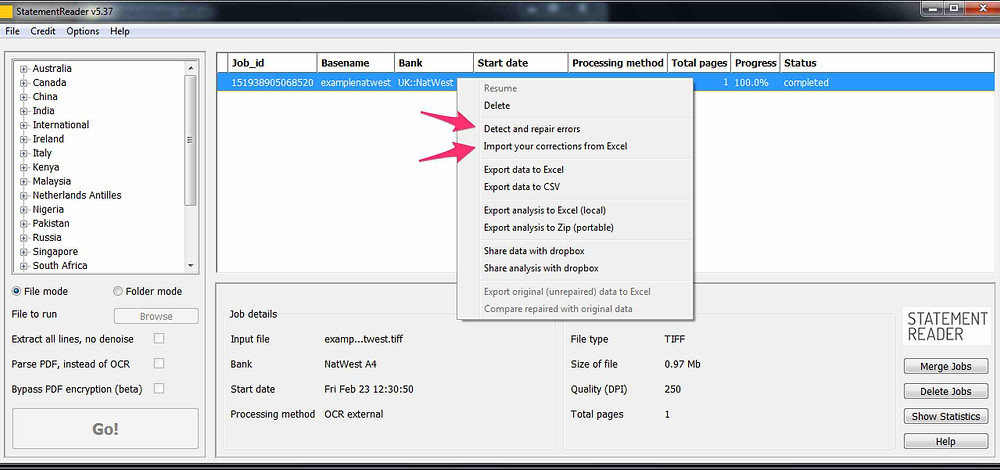This screenshot has height=470, width=1000.
Task: Click the Progress column header
Action: tap(755, 63)
